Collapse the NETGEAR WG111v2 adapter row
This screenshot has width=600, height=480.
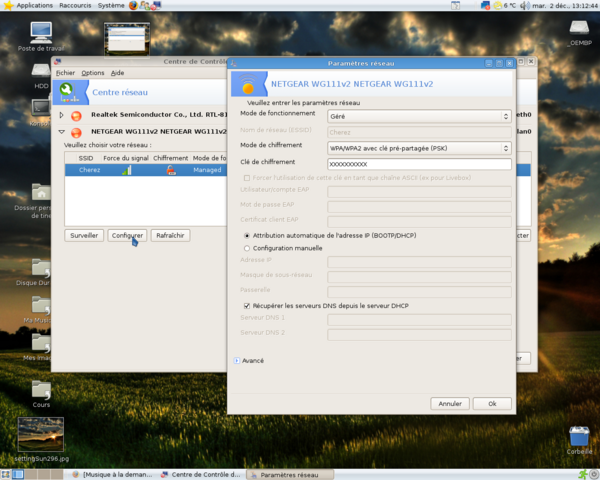61,132
